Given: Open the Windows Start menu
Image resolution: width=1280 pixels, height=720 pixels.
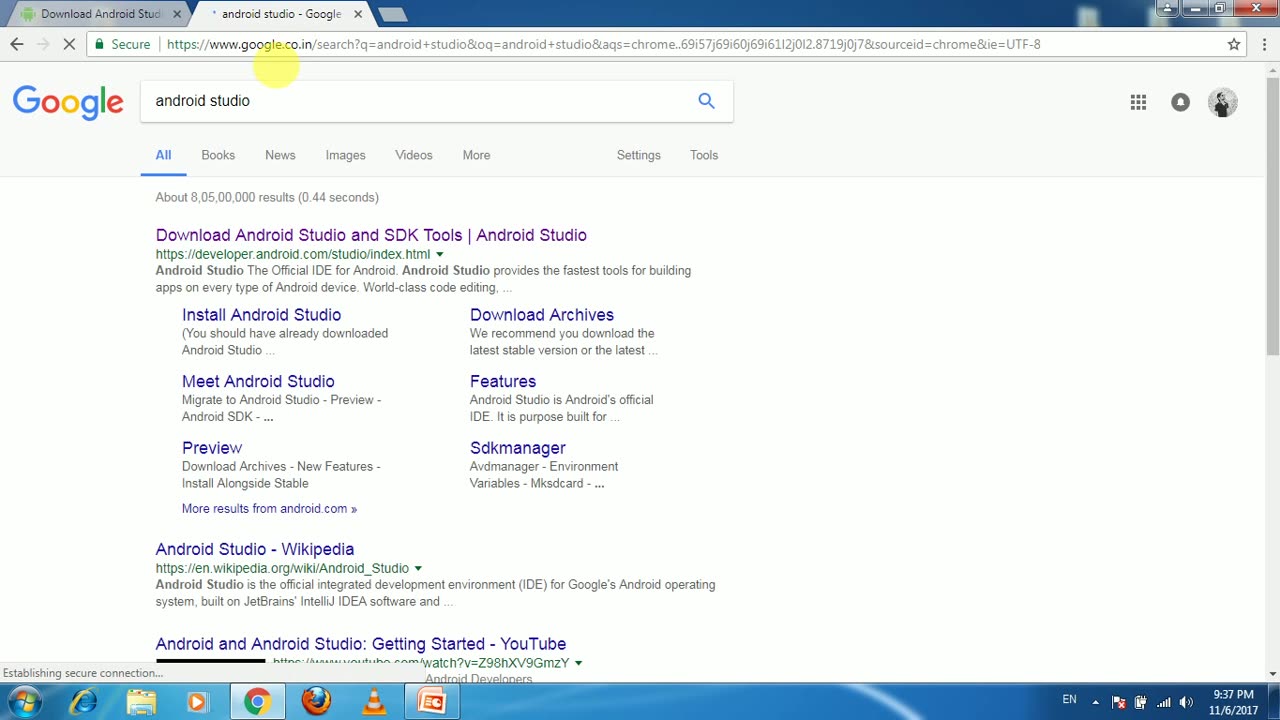Looking at the screenshot, I should coord(23,702).
